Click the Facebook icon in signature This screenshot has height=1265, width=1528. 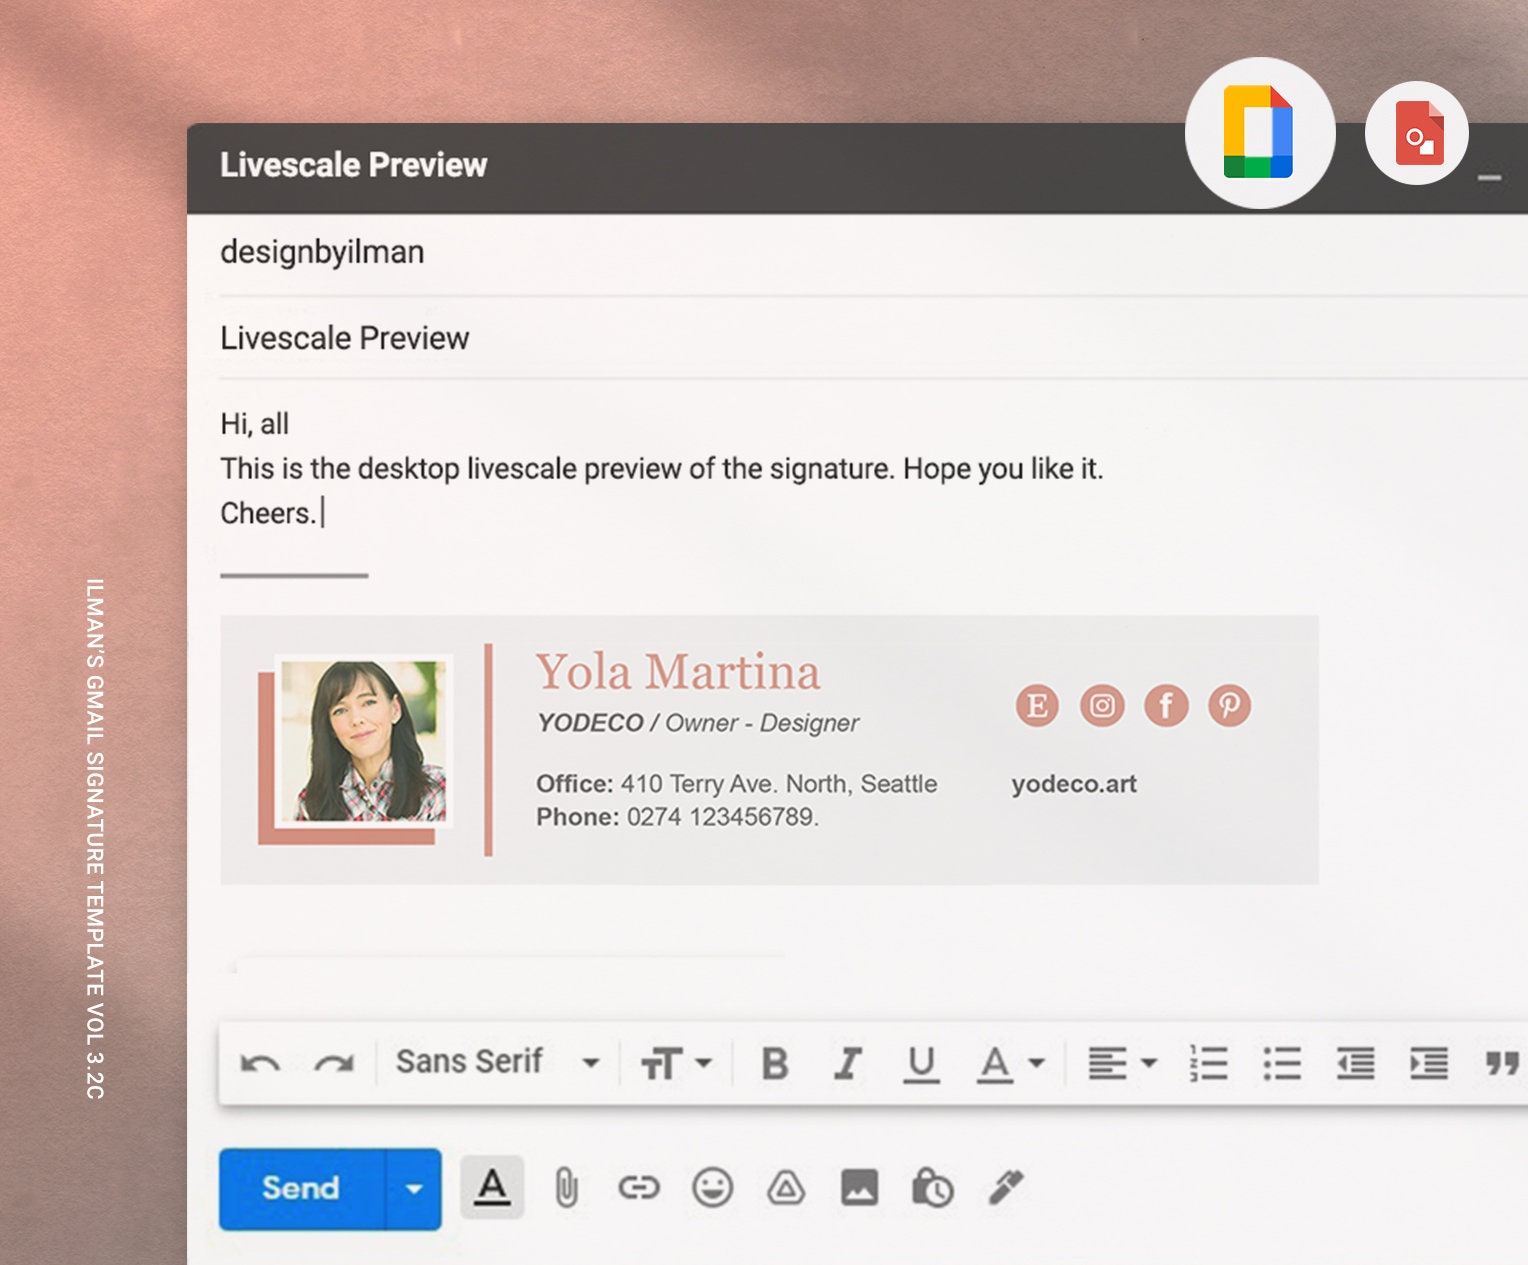tap(1166, 706)
